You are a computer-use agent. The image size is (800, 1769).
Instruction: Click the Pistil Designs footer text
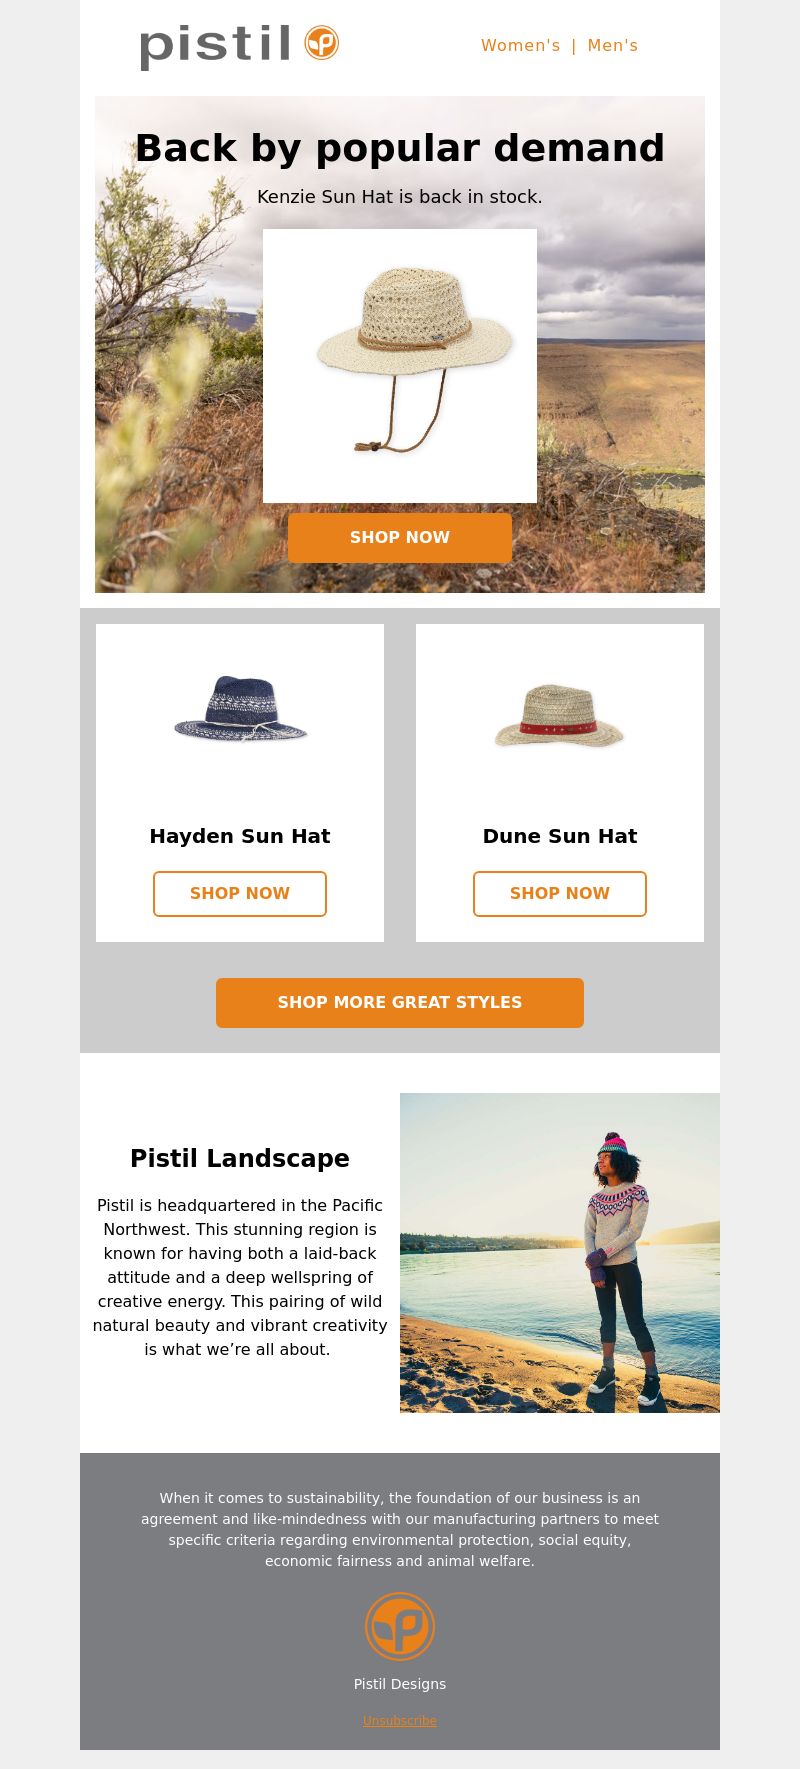tap(400, 1684)
